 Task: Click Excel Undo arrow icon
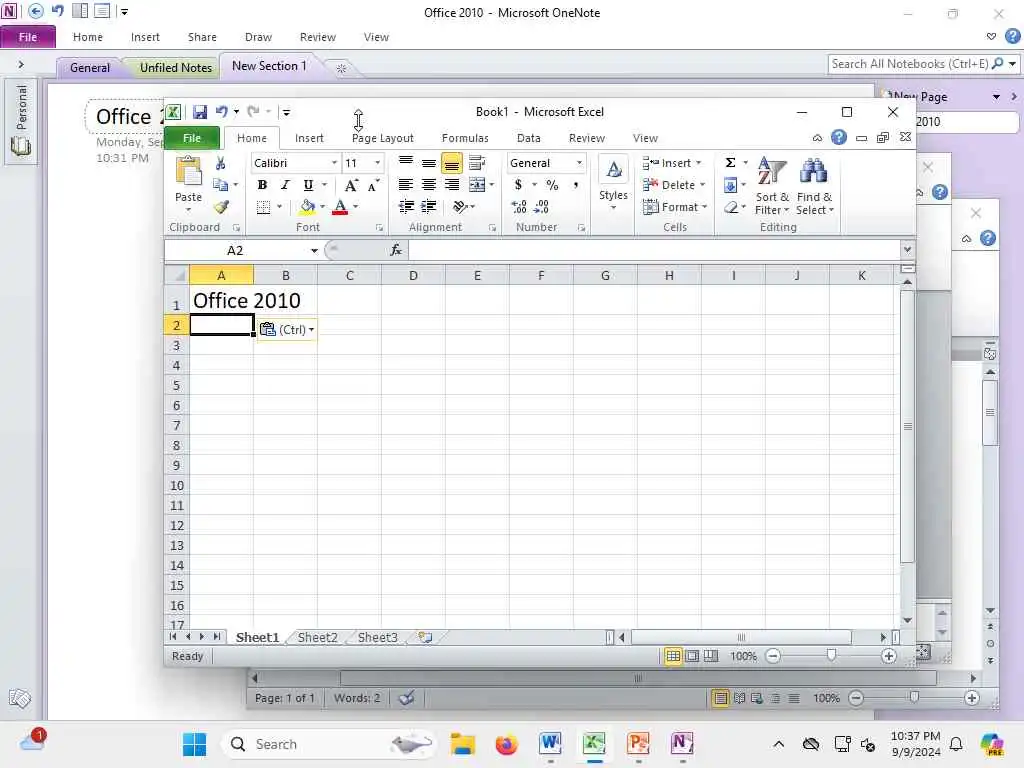click(221, 112)
